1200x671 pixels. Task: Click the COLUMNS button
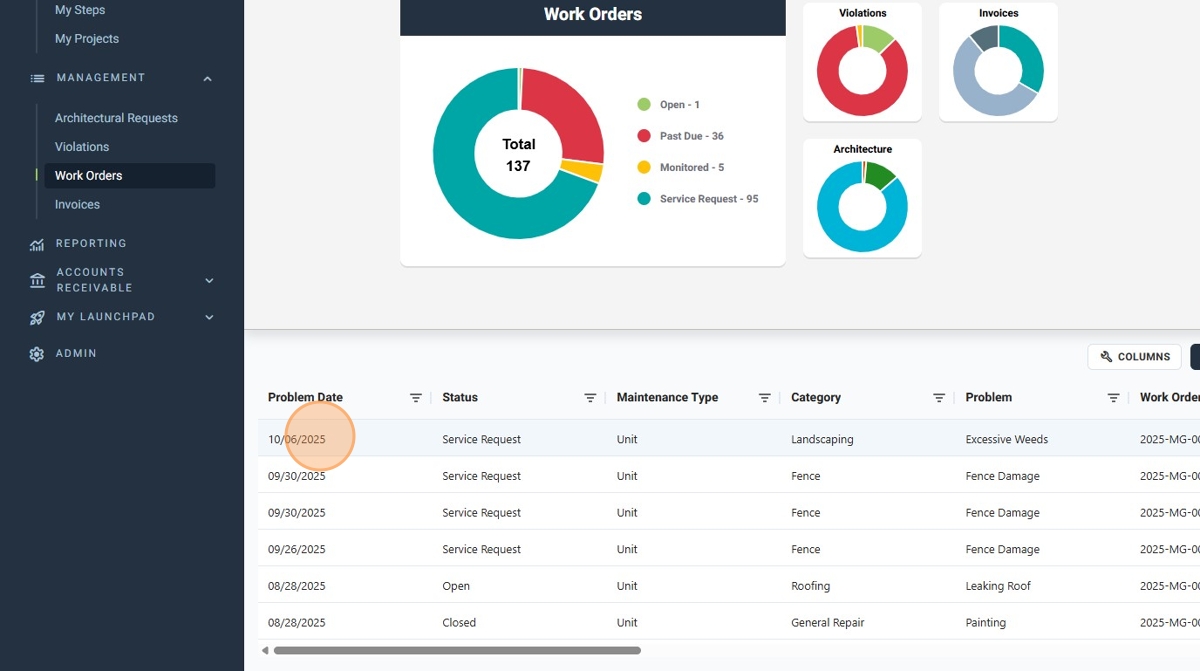point(1135,357)
